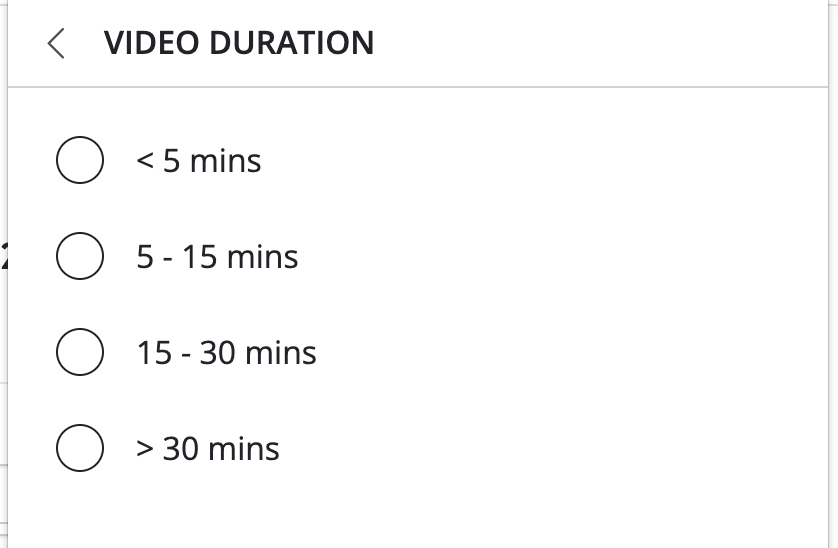Select the '15 - 30 mins' radio button
Image resolution: width=838 pixels, height=548 pixels.
[80, 353]
